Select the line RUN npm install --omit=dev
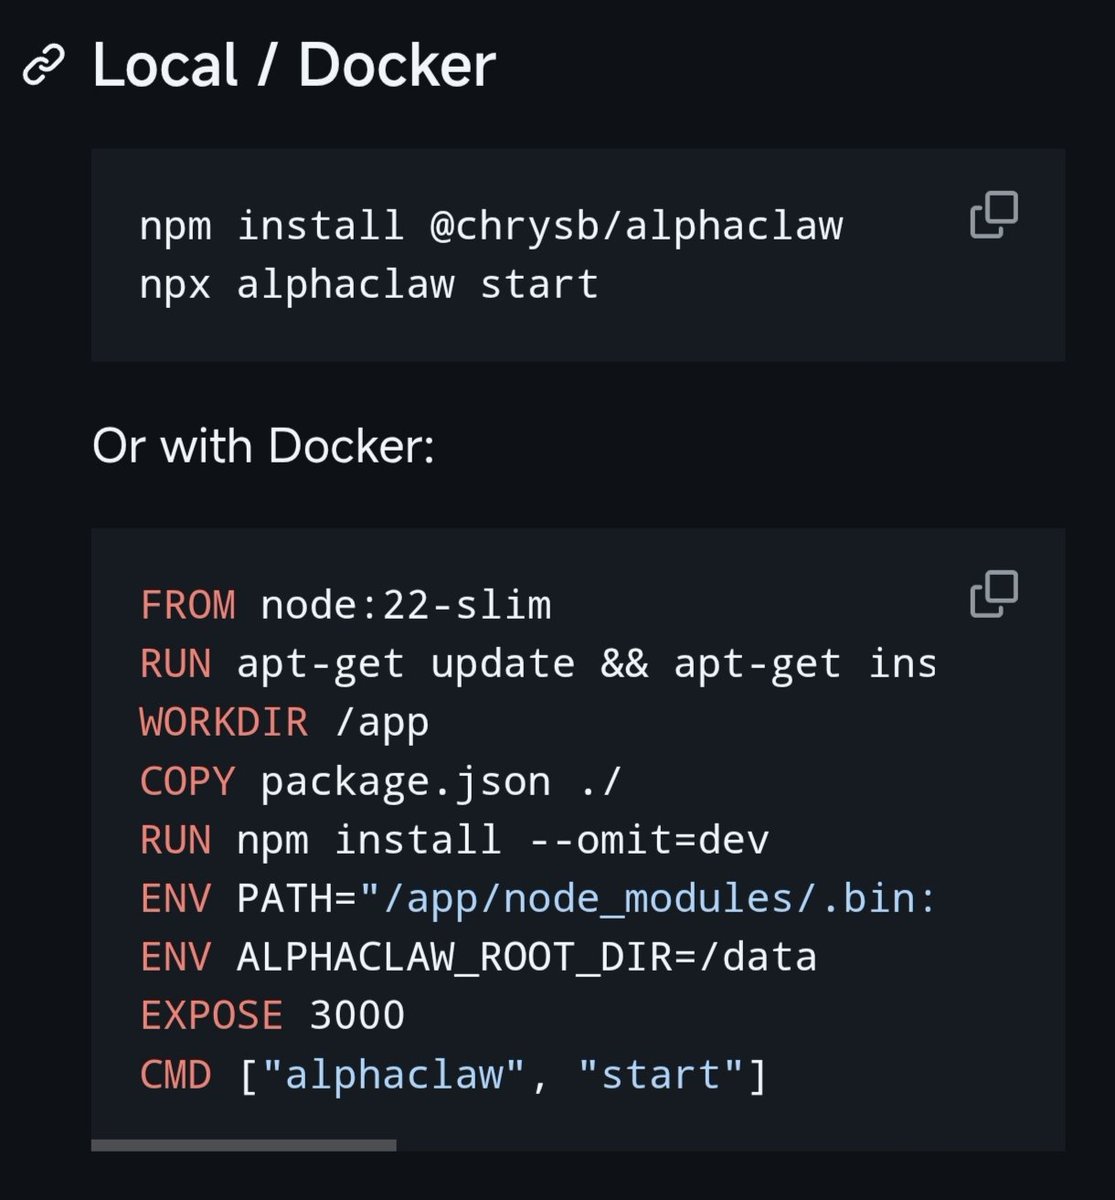The image size is (1115, 1200). click(454, 839)
